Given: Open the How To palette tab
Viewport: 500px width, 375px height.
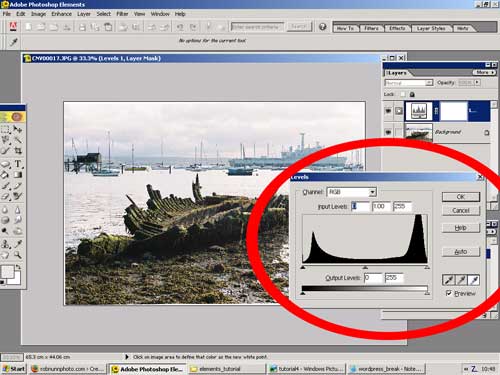Looking at the screenshot, I should (x=345, y=28).
